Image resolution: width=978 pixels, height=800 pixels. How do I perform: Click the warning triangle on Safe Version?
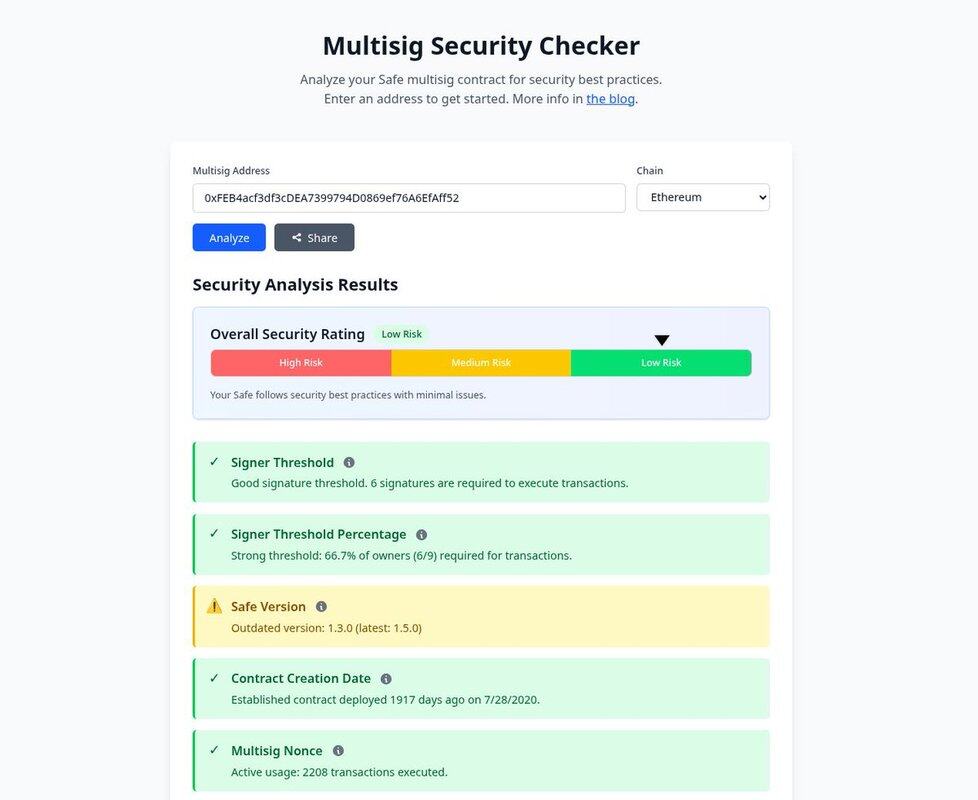point(214,606)
